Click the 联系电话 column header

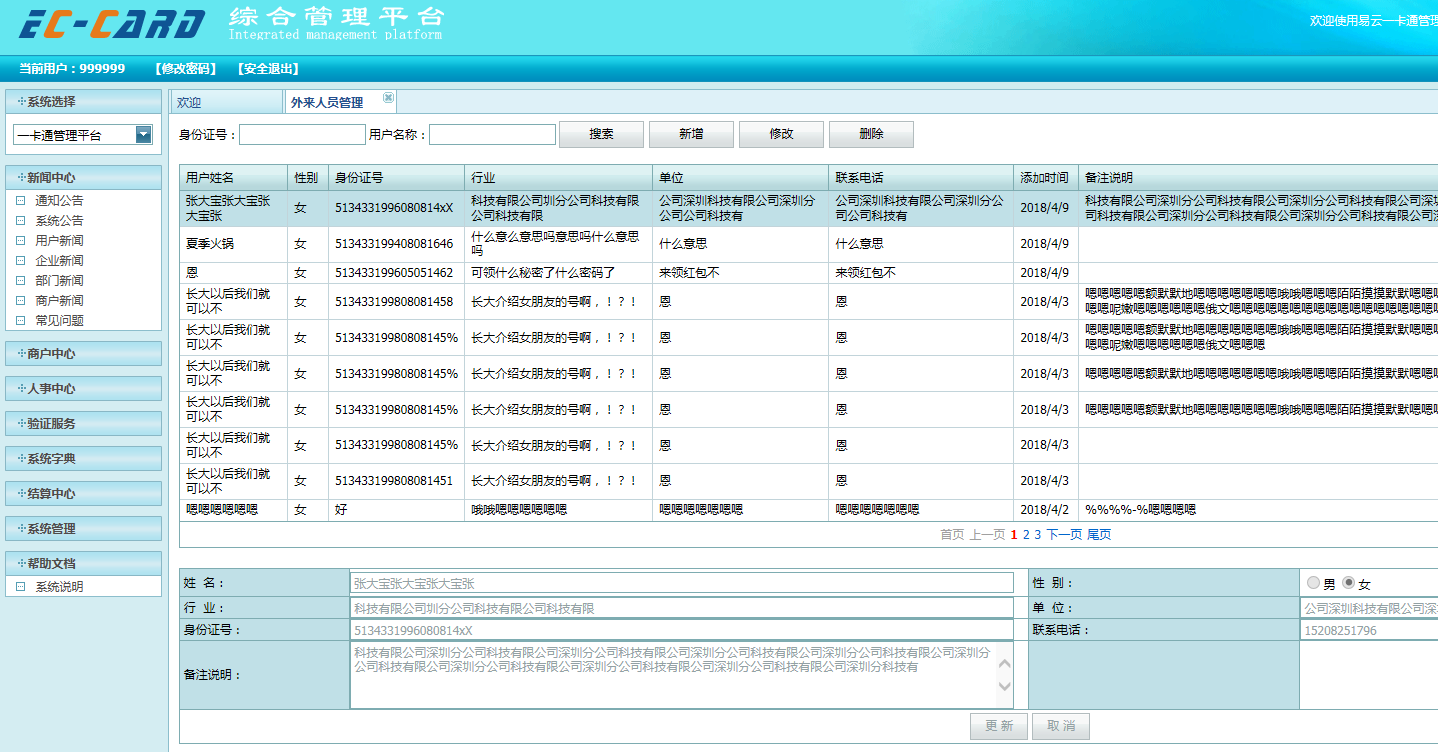point(920,178)
